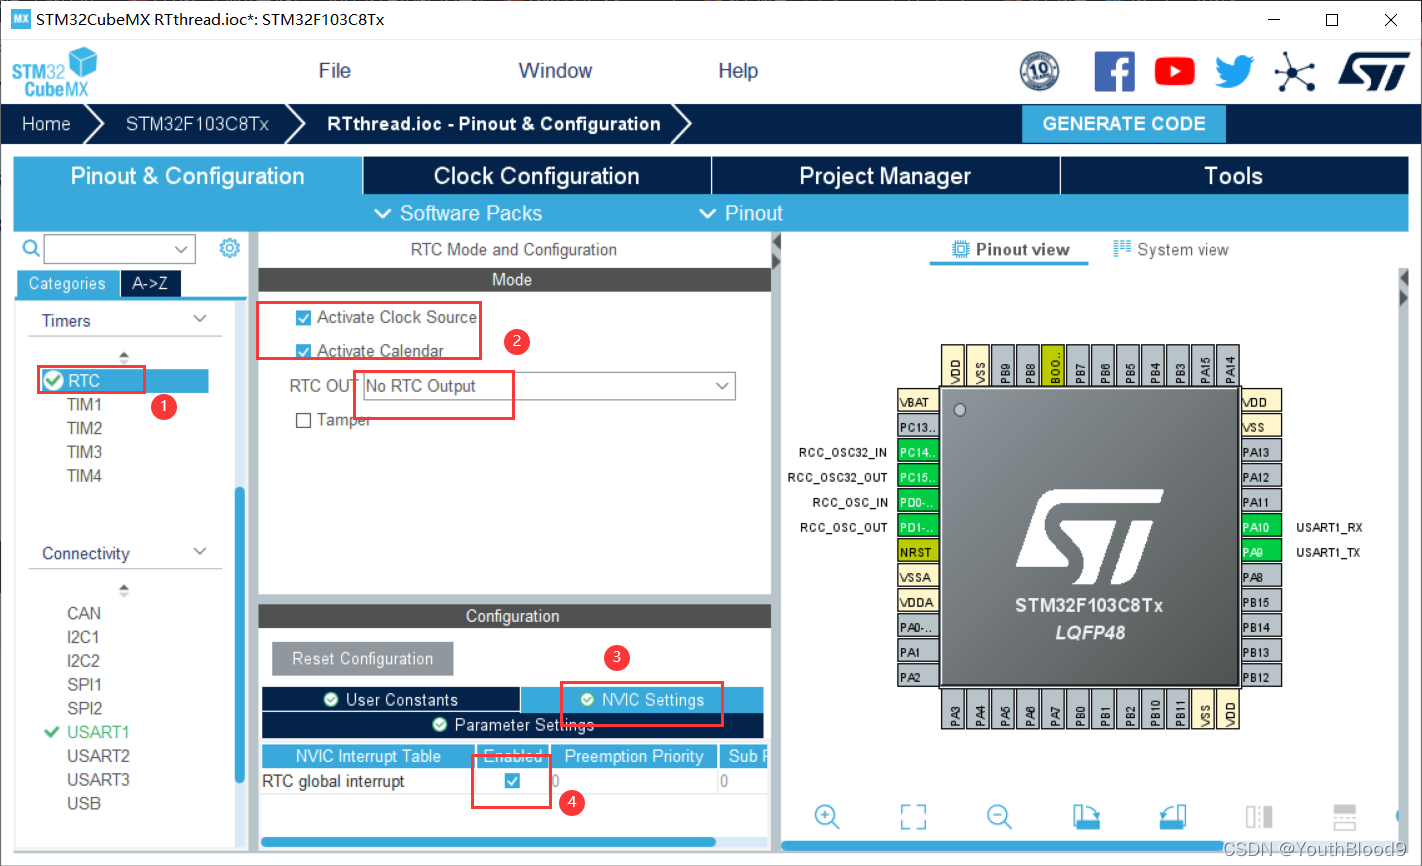Open the User Constants tab
The image size is (1422, 866).
click(x=391, y=700)
